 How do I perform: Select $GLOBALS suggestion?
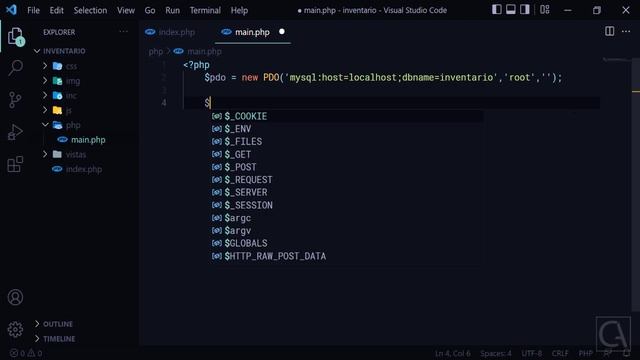347,243
